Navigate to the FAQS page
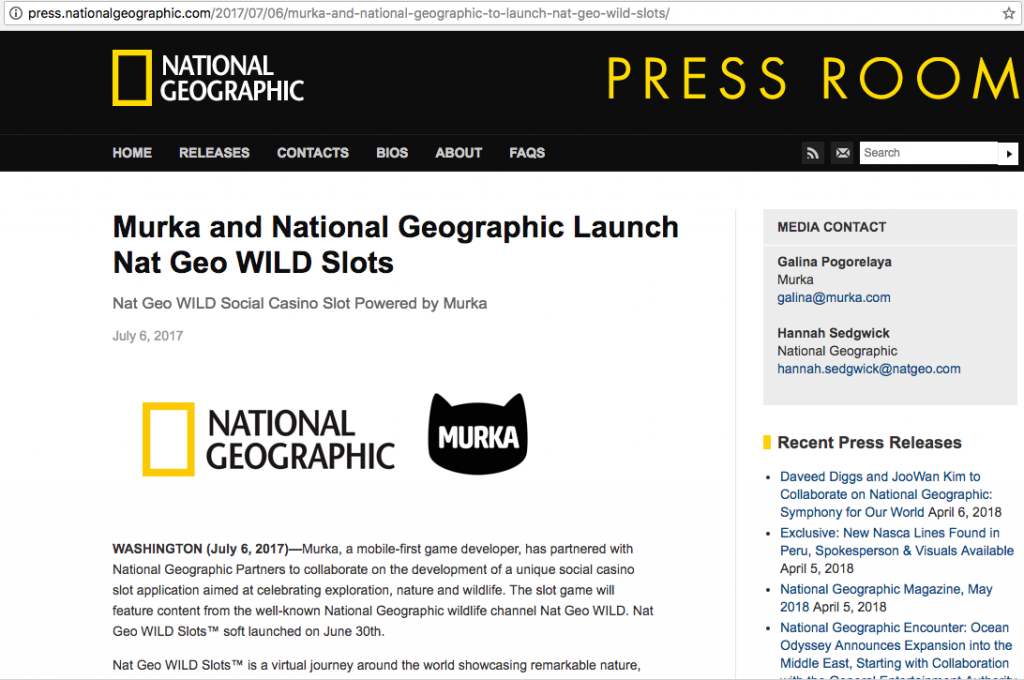The image size is (1024, 680). (527, 153)
